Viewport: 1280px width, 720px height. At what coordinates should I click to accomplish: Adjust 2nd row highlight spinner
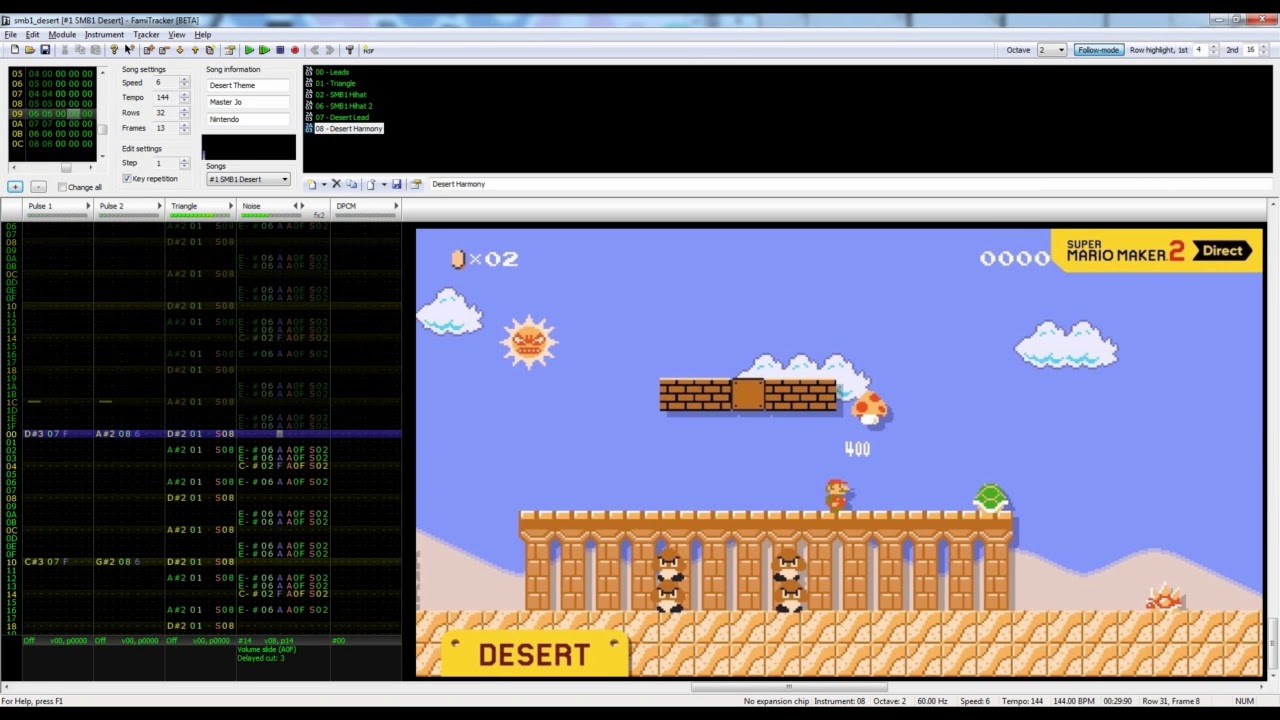coord(1264,50)
